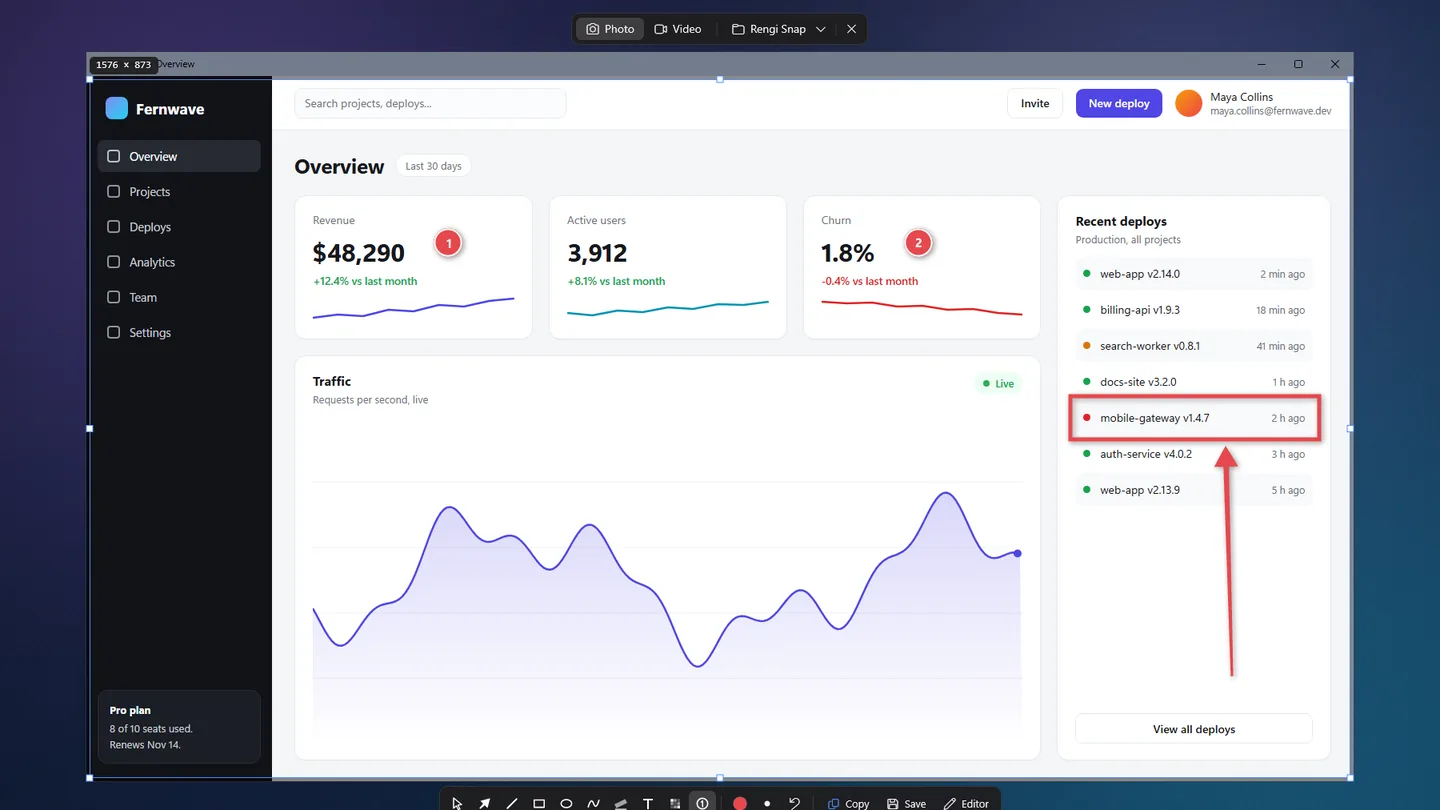Open the stroke size dot control

pyautogui.click(x=767, y=803)
